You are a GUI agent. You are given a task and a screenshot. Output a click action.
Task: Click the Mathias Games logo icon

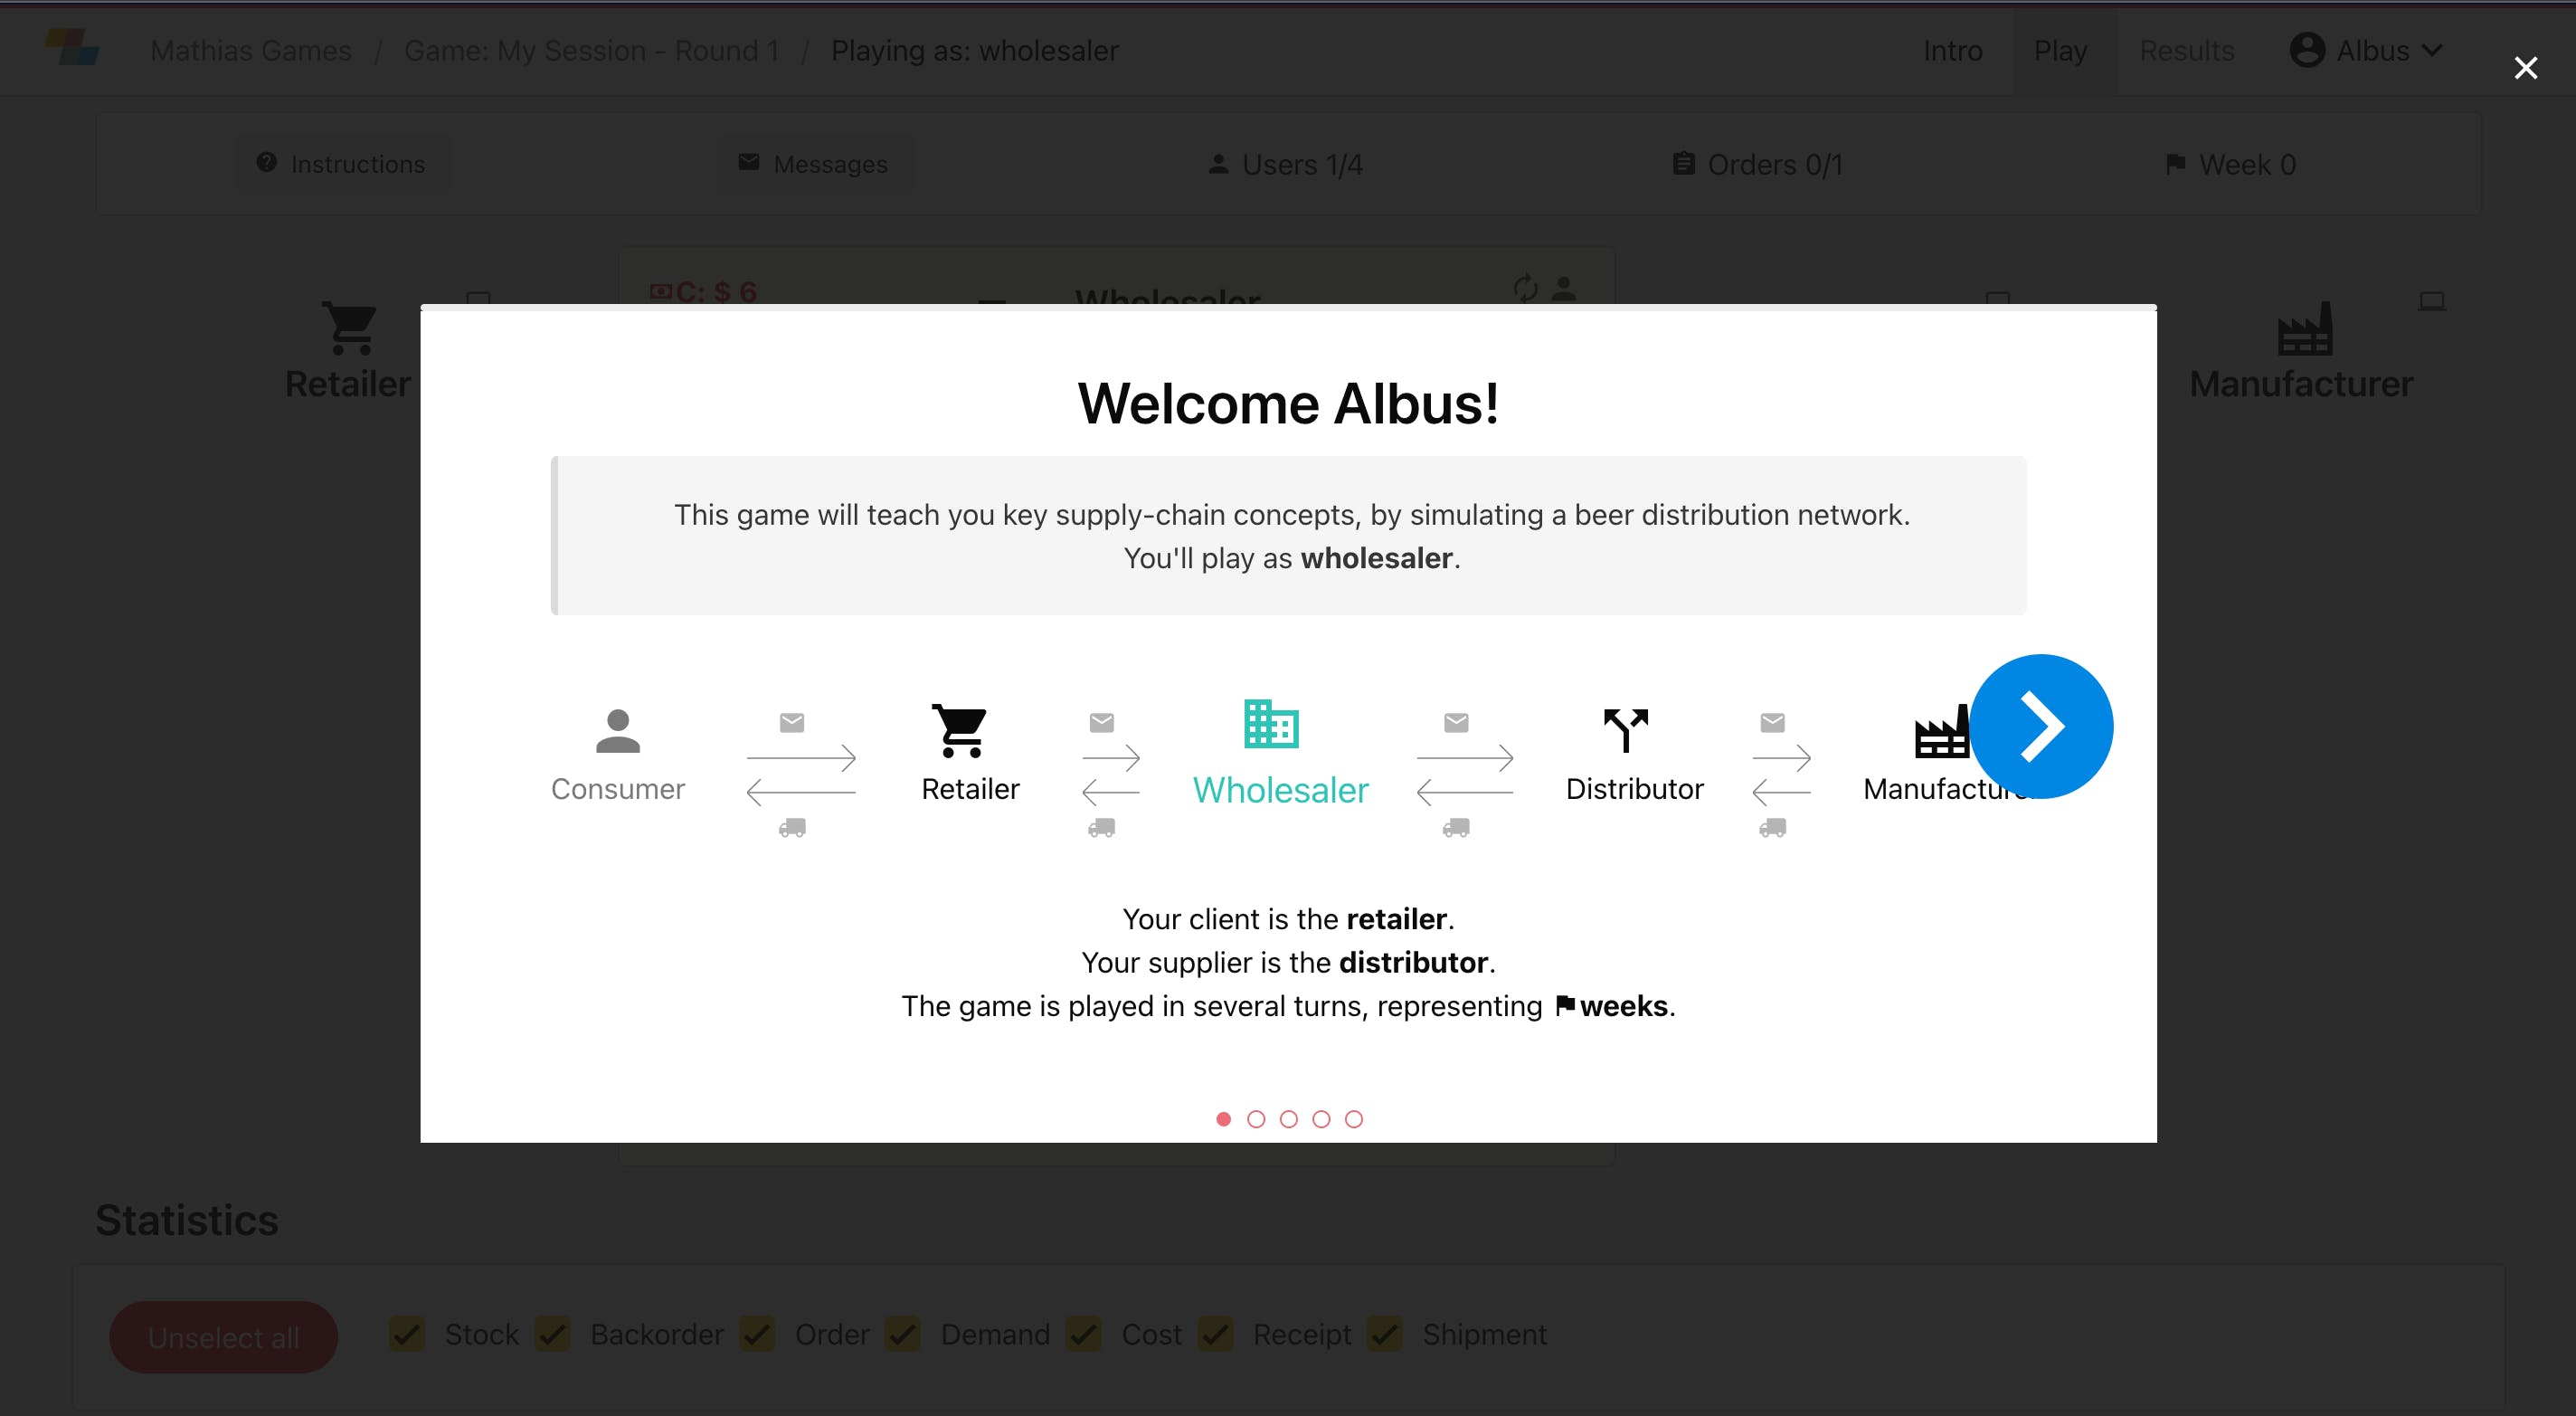coord(72,47)
